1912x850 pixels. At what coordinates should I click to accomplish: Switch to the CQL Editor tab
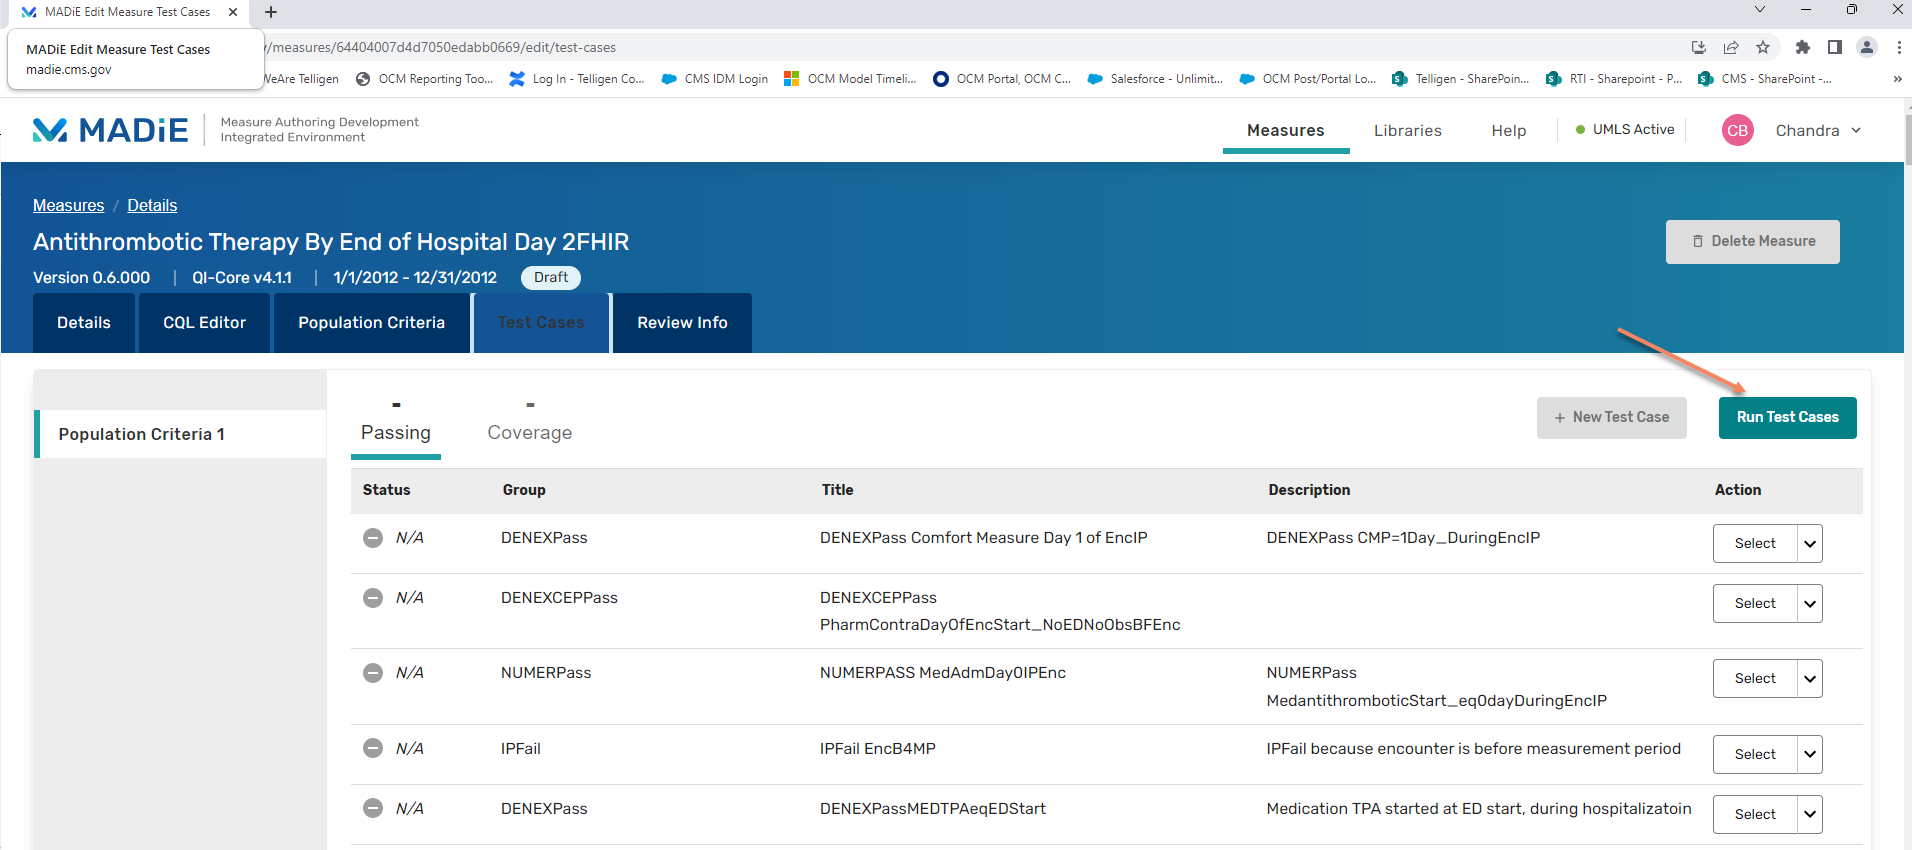pos(205,323)
